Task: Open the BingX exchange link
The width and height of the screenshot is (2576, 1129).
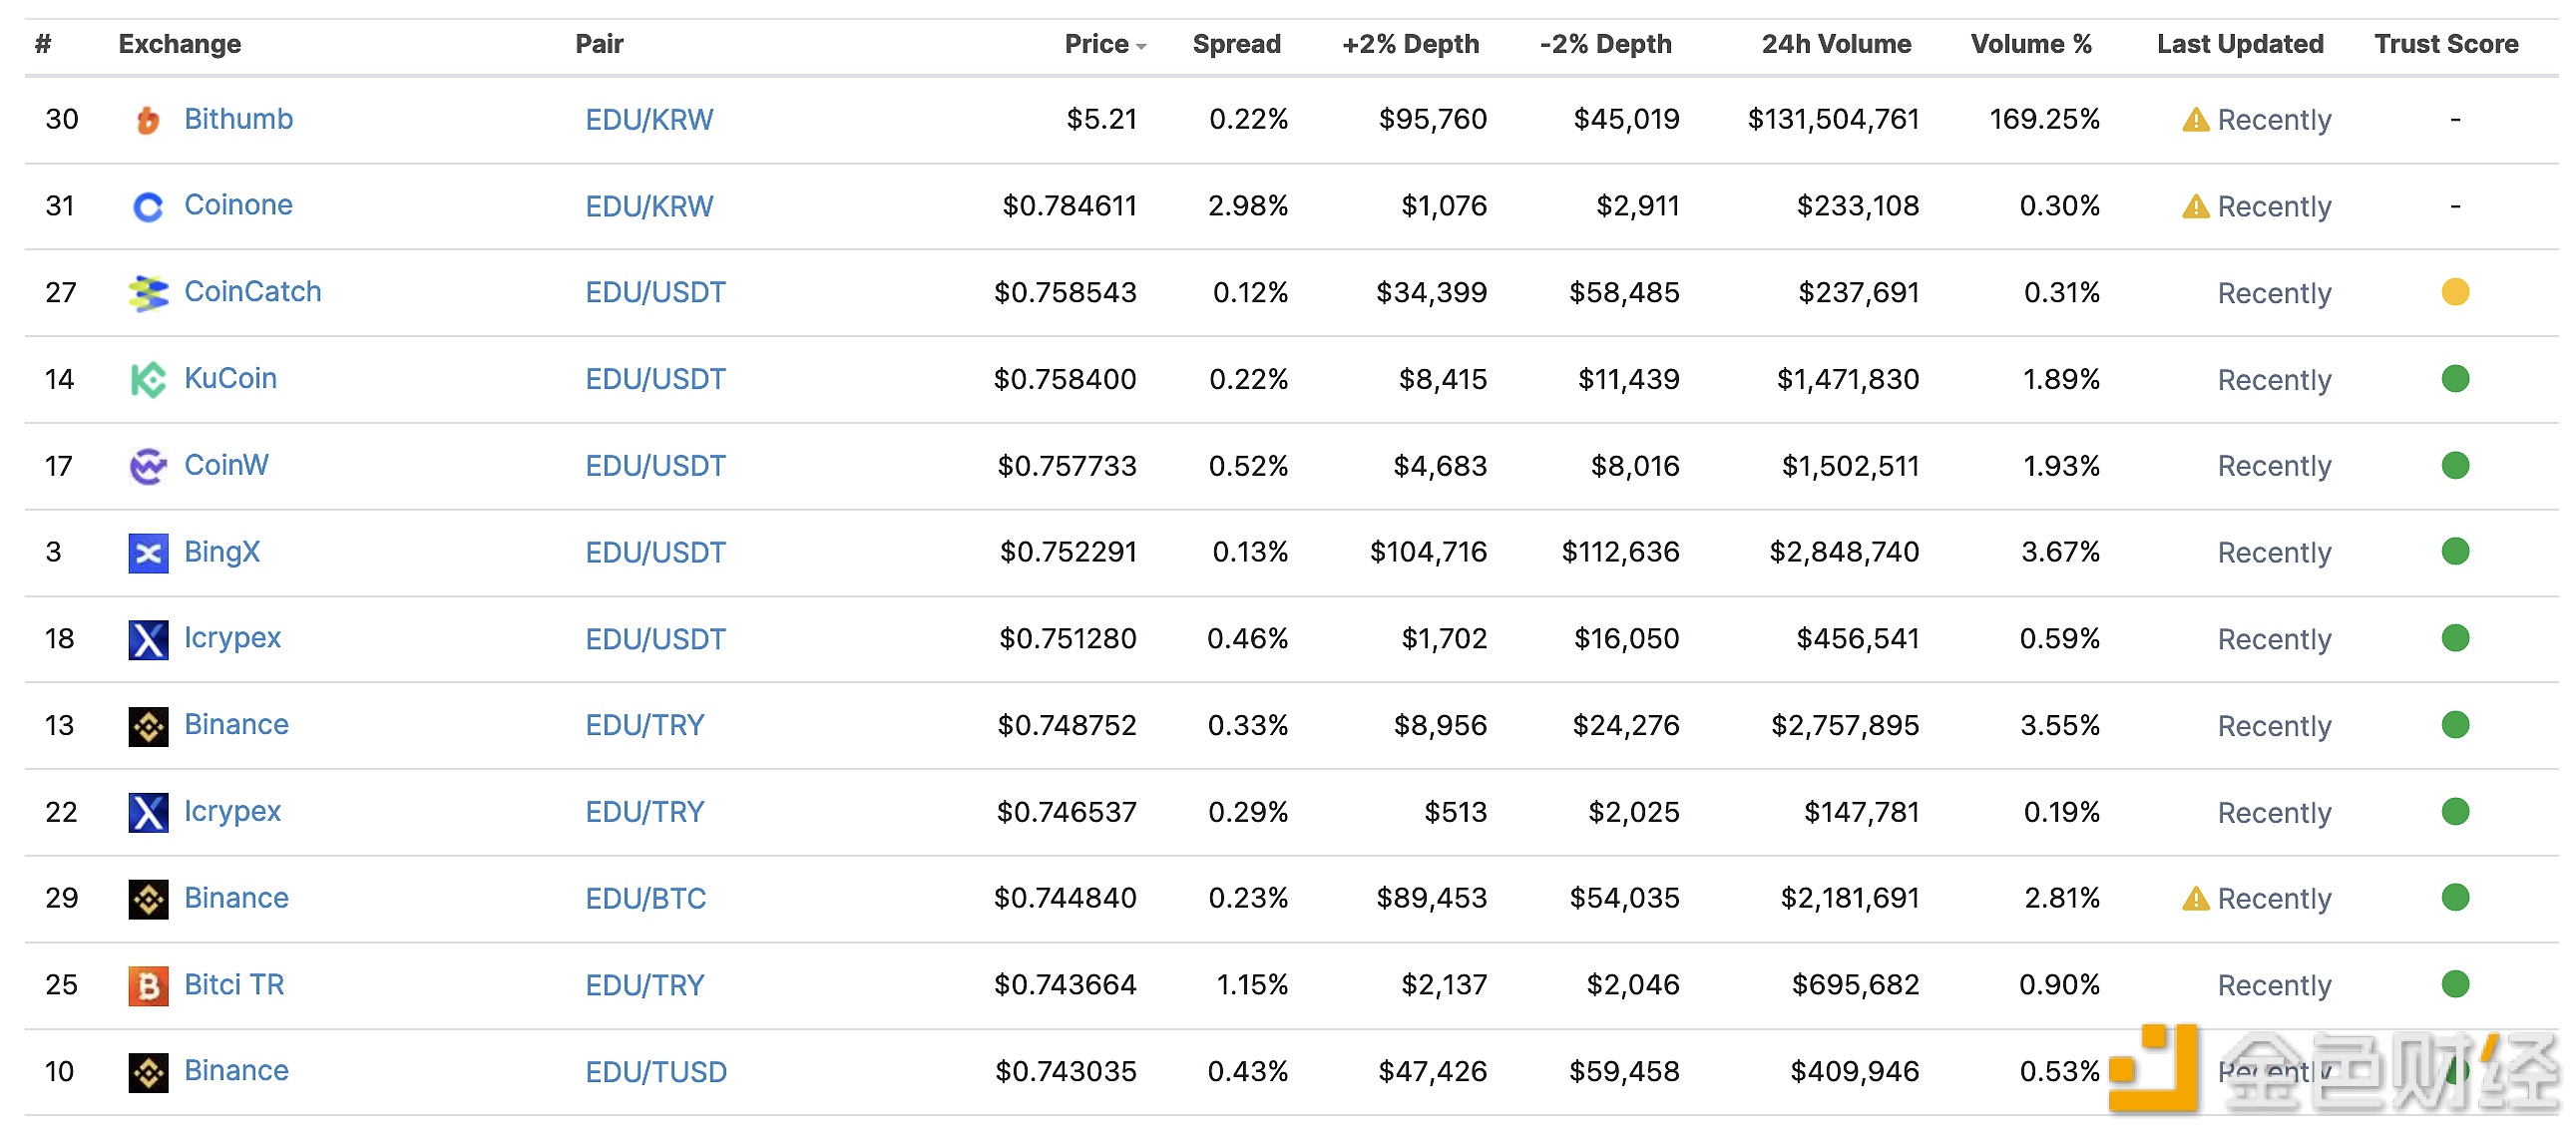Action: click(x=222, y=552)
